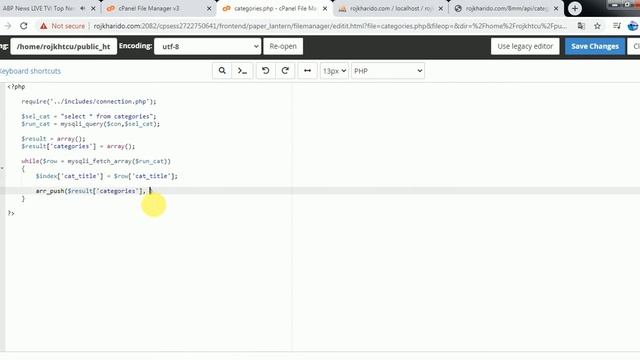This screenshot has width=640, height=360.
Task: Place cursor on the require connection.php line
Action: pyautogui.click(x=89, y=102)
